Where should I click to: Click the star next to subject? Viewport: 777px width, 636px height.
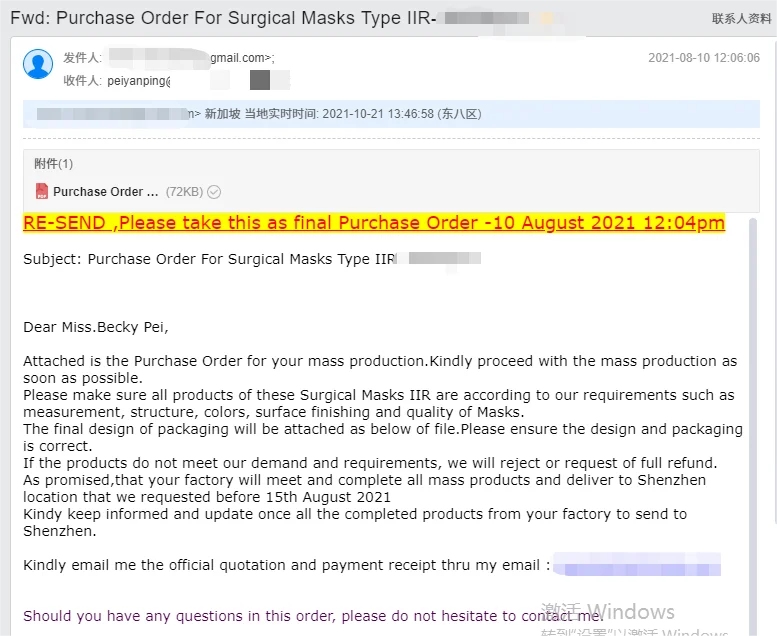click(x=546, y=19)
